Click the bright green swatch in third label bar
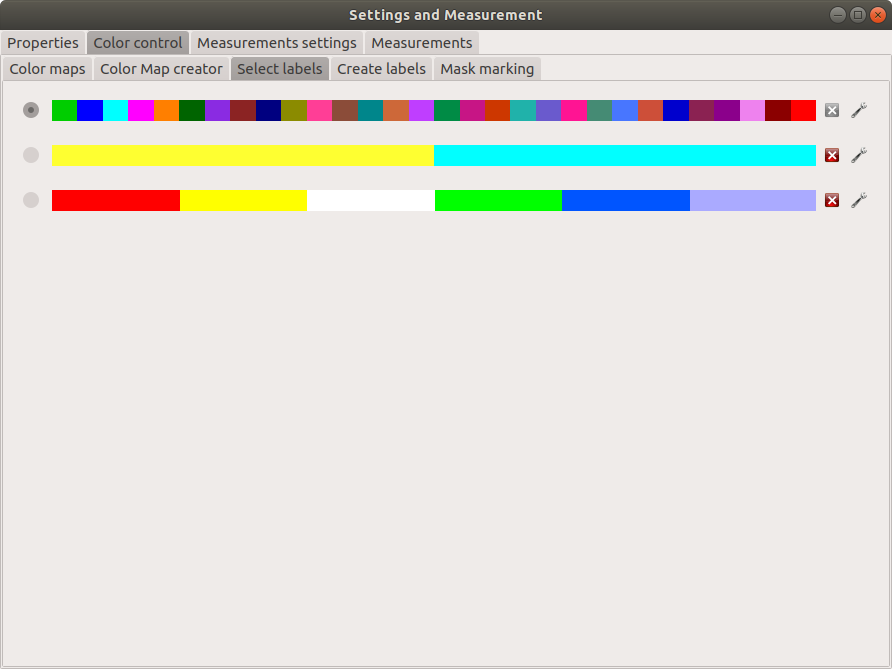 coord(498,200)
